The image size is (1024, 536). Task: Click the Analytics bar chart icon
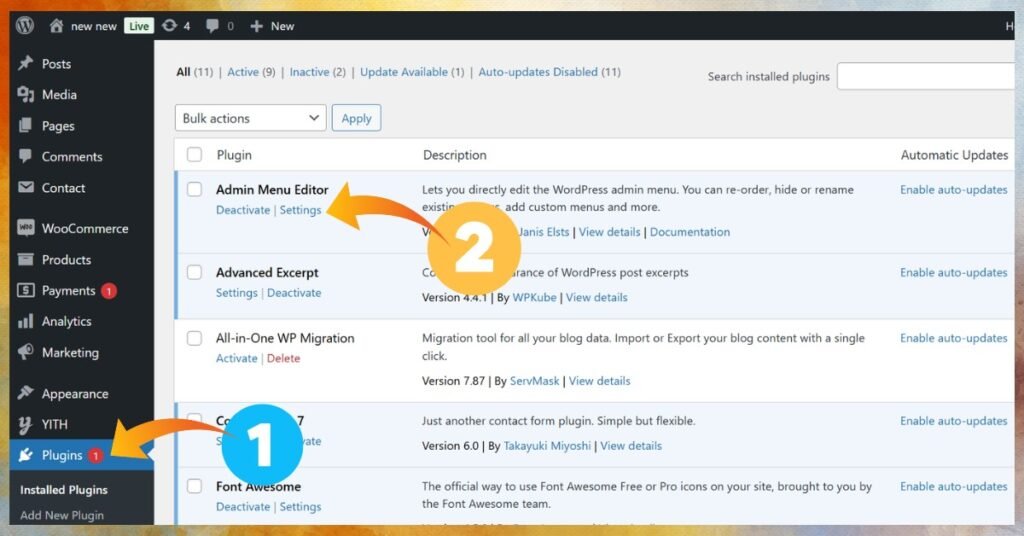coord(25,321)
